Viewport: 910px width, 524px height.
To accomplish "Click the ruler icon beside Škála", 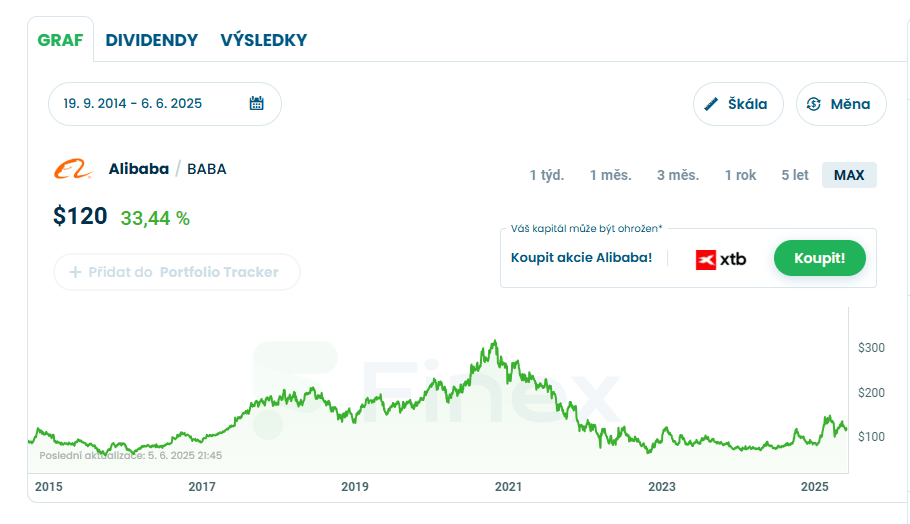I will click(711, 104).
